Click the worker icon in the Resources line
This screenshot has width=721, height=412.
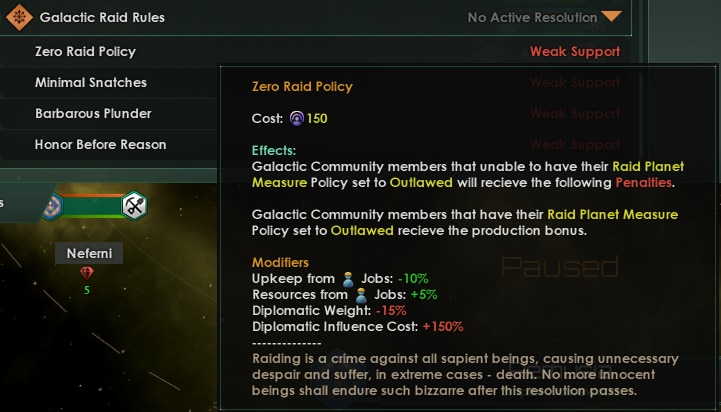tap(360, 295)
